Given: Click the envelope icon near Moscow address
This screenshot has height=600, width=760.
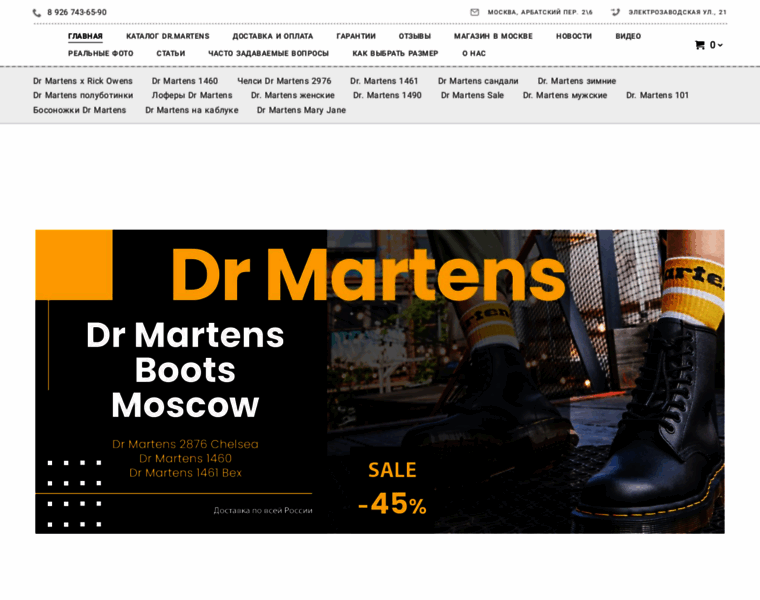Looking at the screenshot, I should [475, 12].
